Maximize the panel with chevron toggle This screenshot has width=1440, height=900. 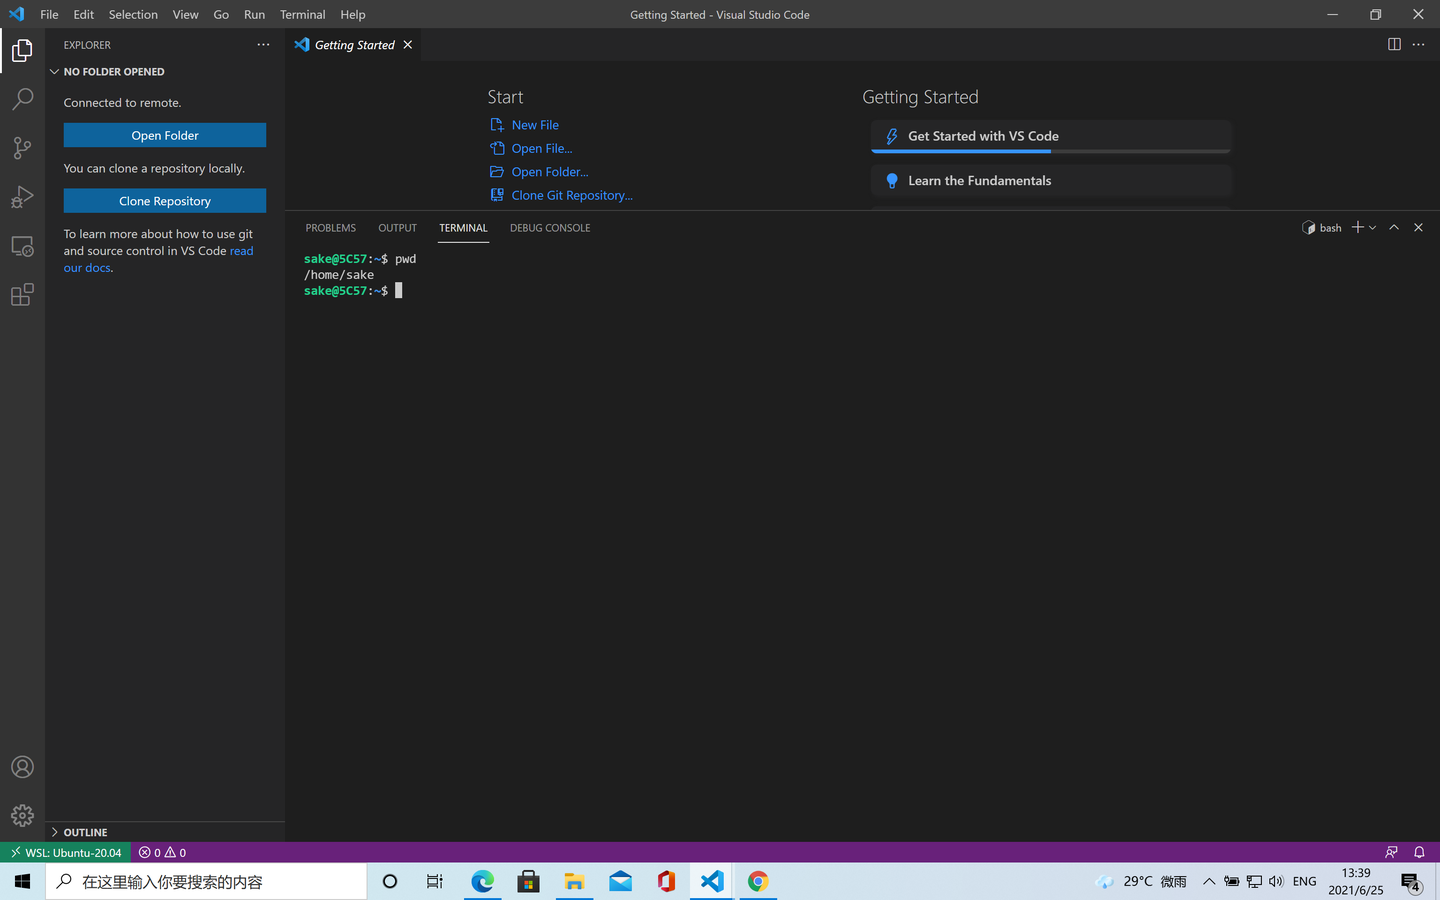coord(1393,227)
